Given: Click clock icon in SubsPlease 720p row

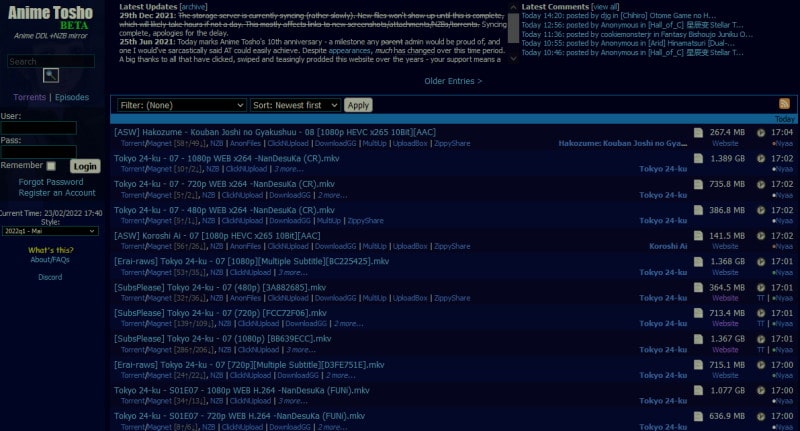Looking at the screenshot, I should 761,313.
